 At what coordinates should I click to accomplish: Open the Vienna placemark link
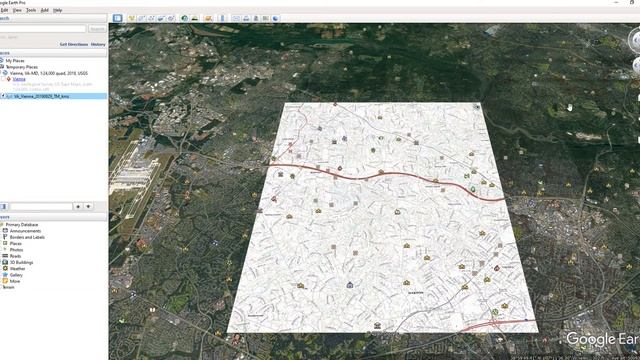19,79
